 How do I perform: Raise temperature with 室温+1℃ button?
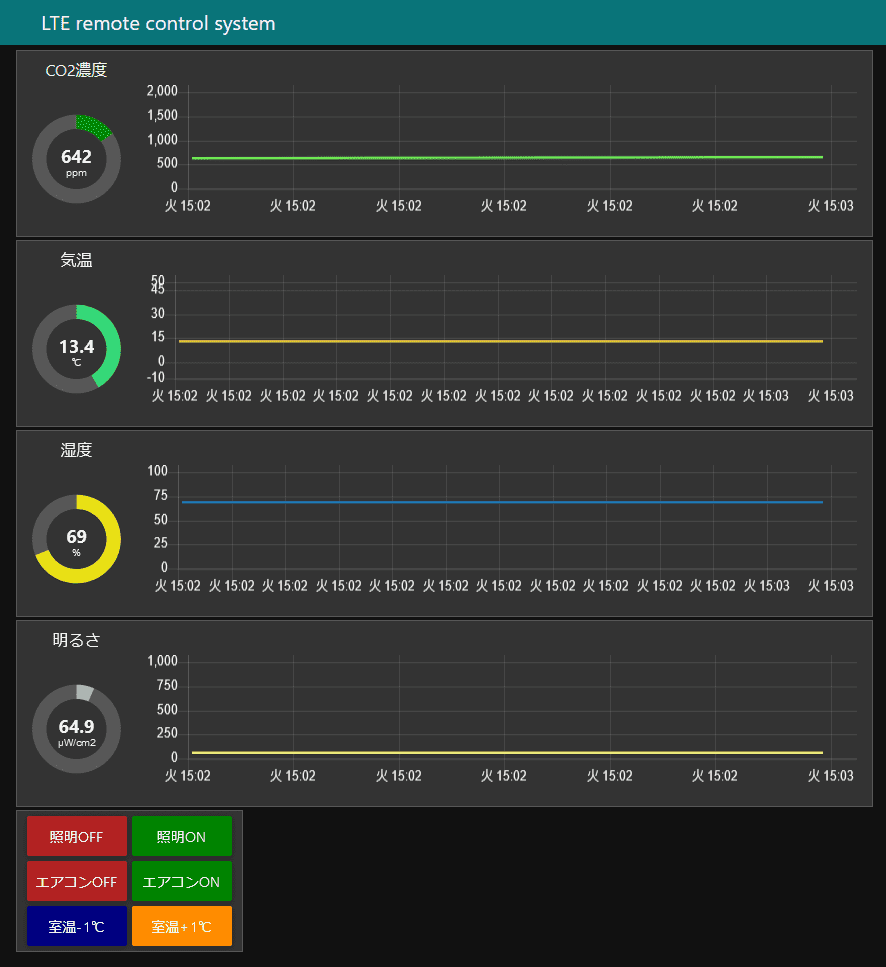pos(181,926)
